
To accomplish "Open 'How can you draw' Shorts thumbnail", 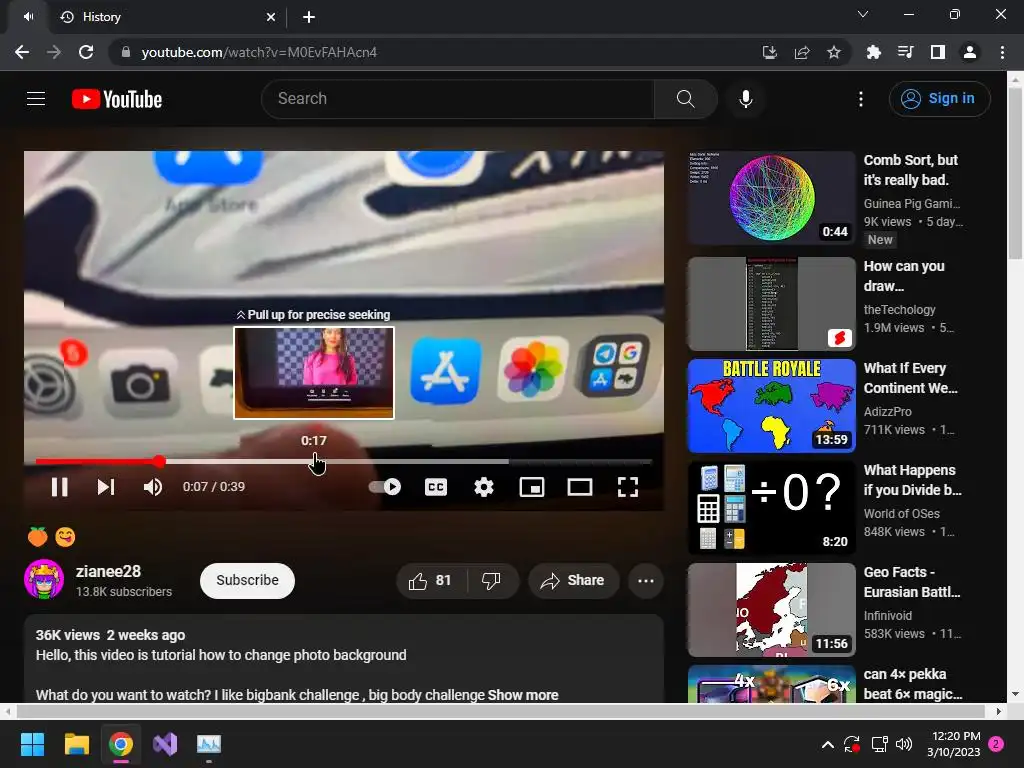I will (771, 304).
